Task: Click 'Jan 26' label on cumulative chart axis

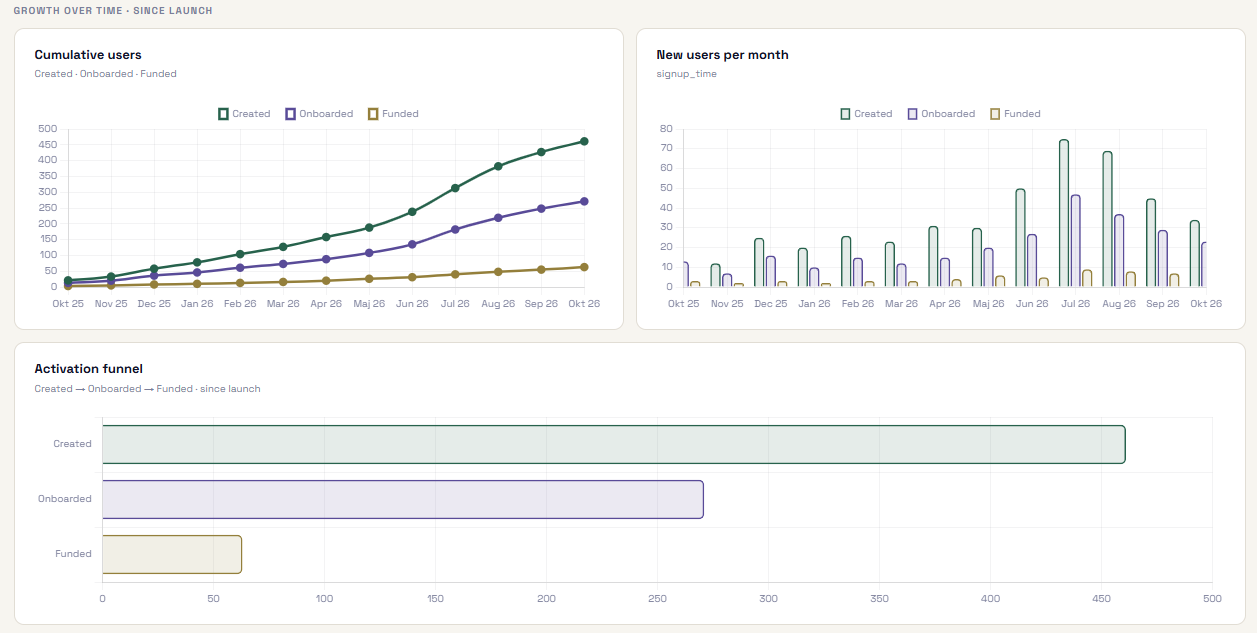Action: tap(197, 303)
